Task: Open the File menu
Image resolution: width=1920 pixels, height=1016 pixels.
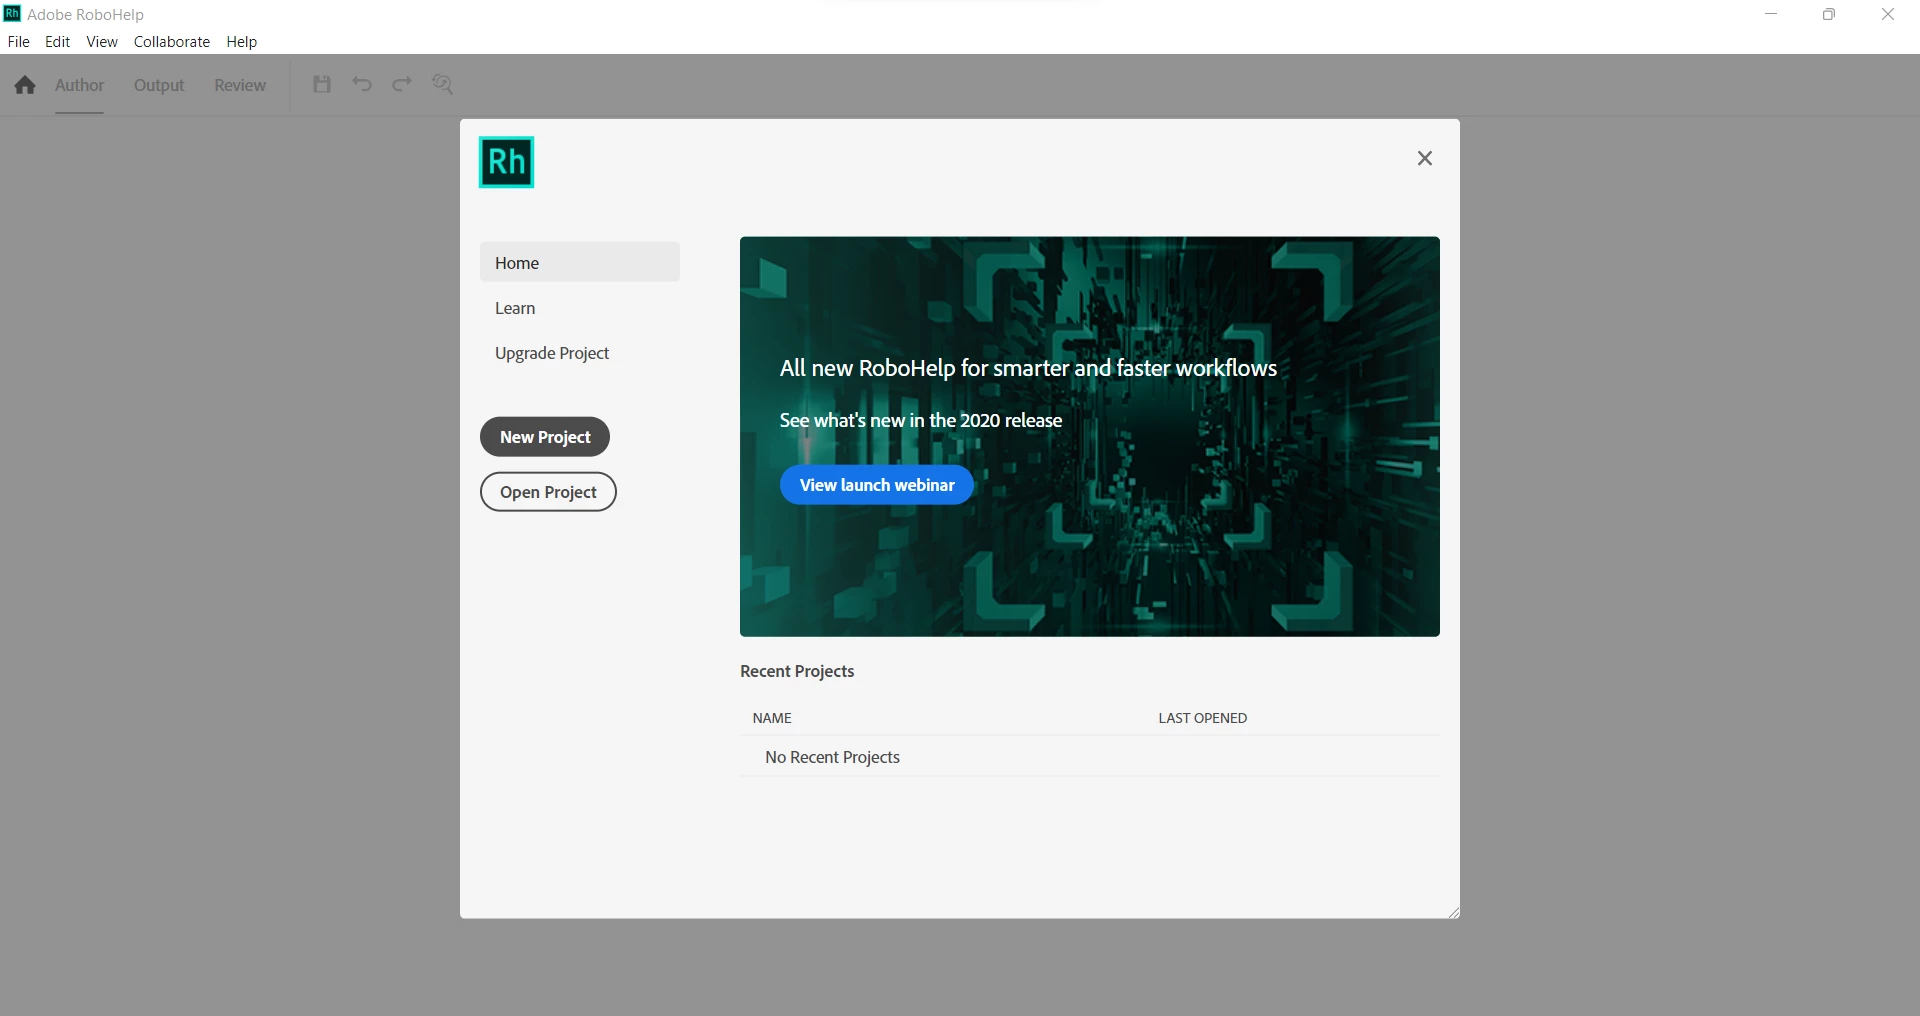Action: click(x=19, y=41)
